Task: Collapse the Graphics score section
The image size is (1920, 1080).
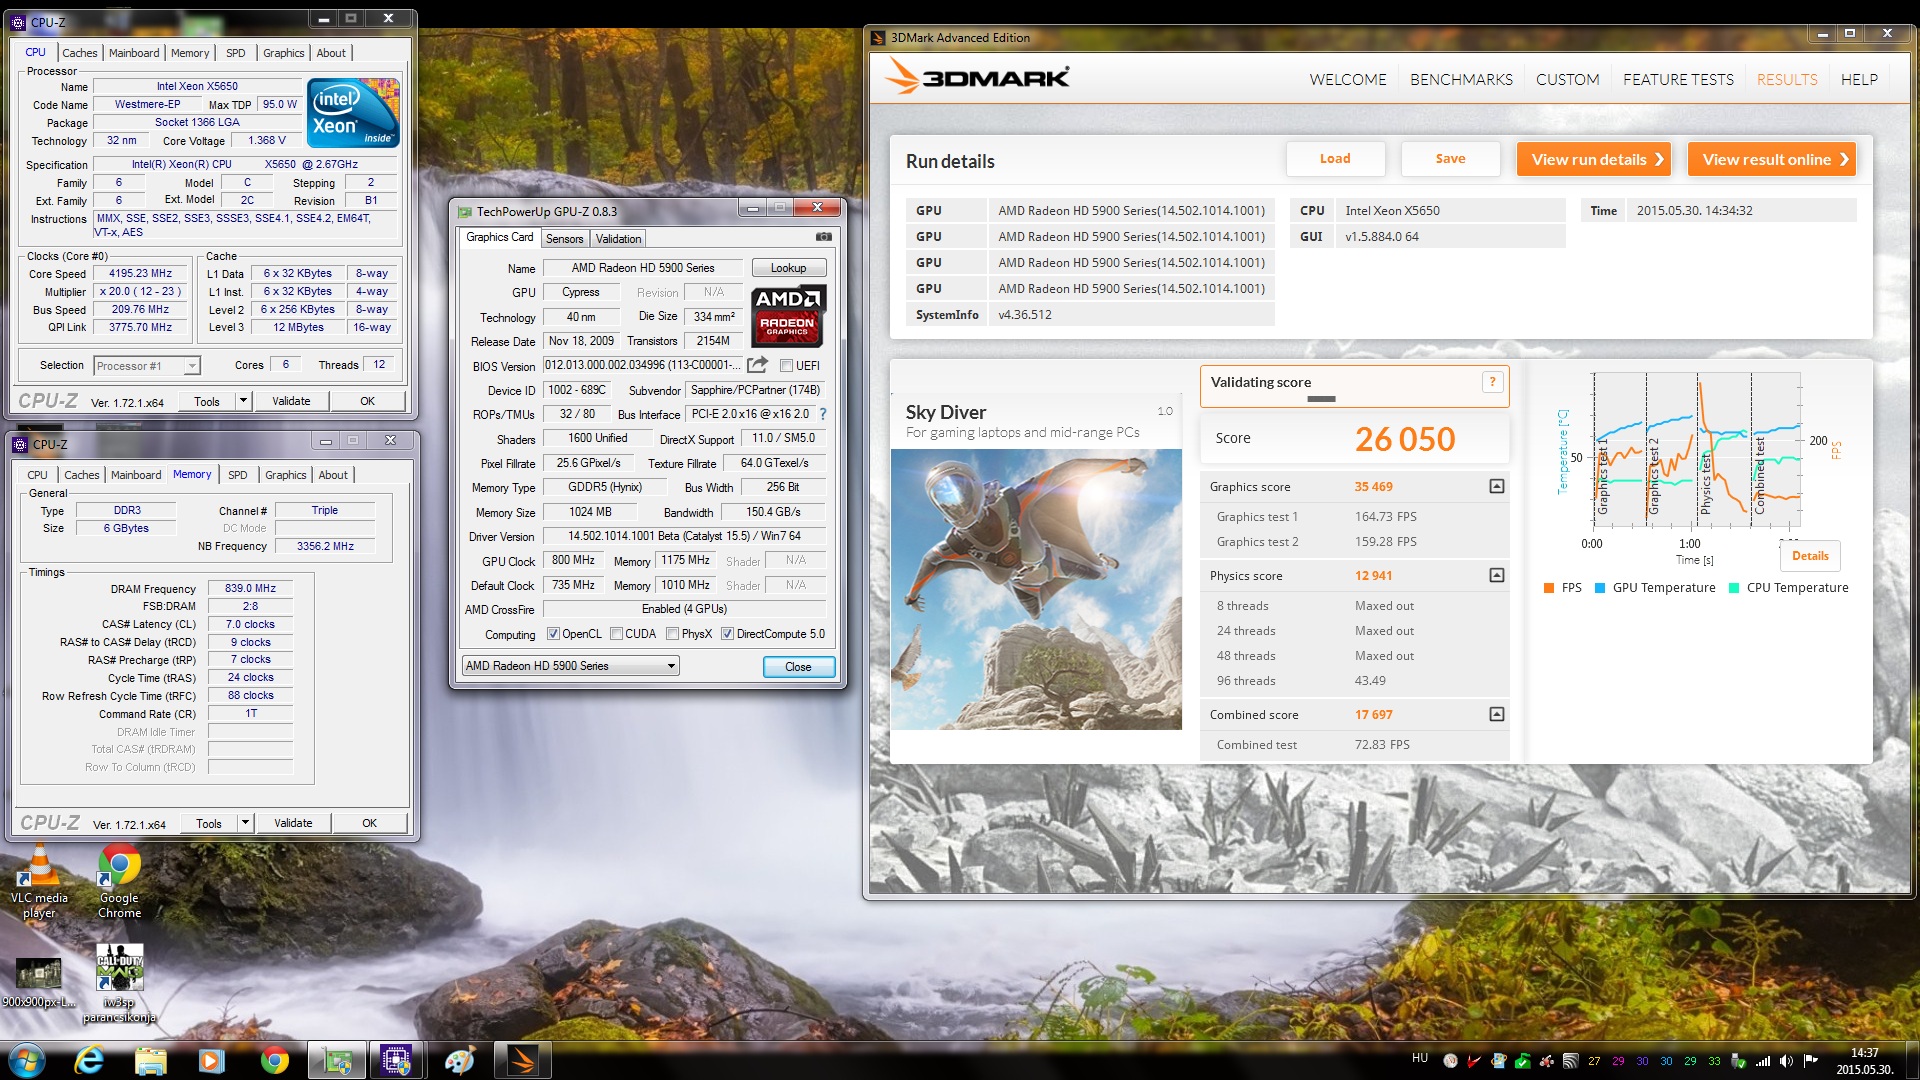Action: click(1496, 487)
